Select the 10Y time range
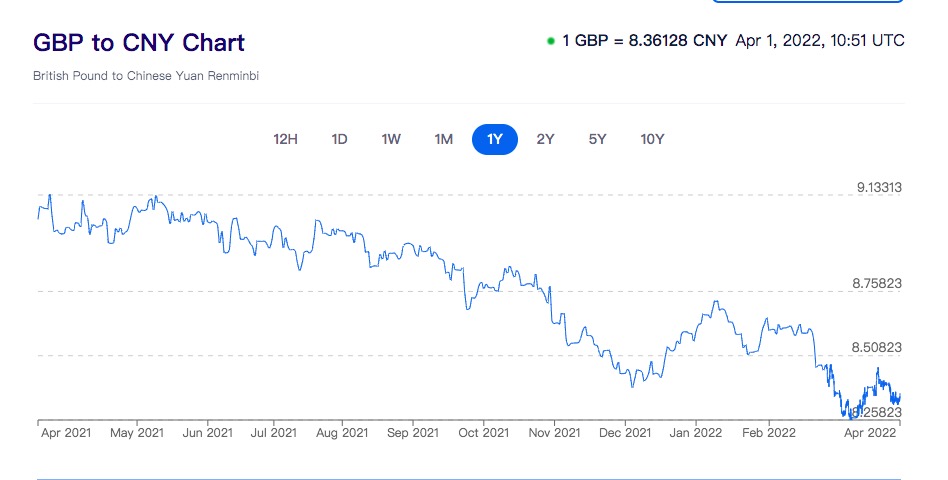 [652, 139]
